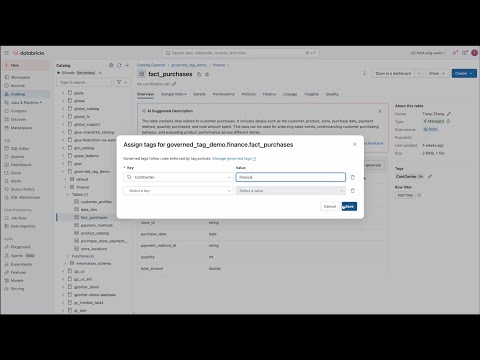Copy the fact_purchases table name
The width and height of the screenshot is (480, 360).
(199, 74)
